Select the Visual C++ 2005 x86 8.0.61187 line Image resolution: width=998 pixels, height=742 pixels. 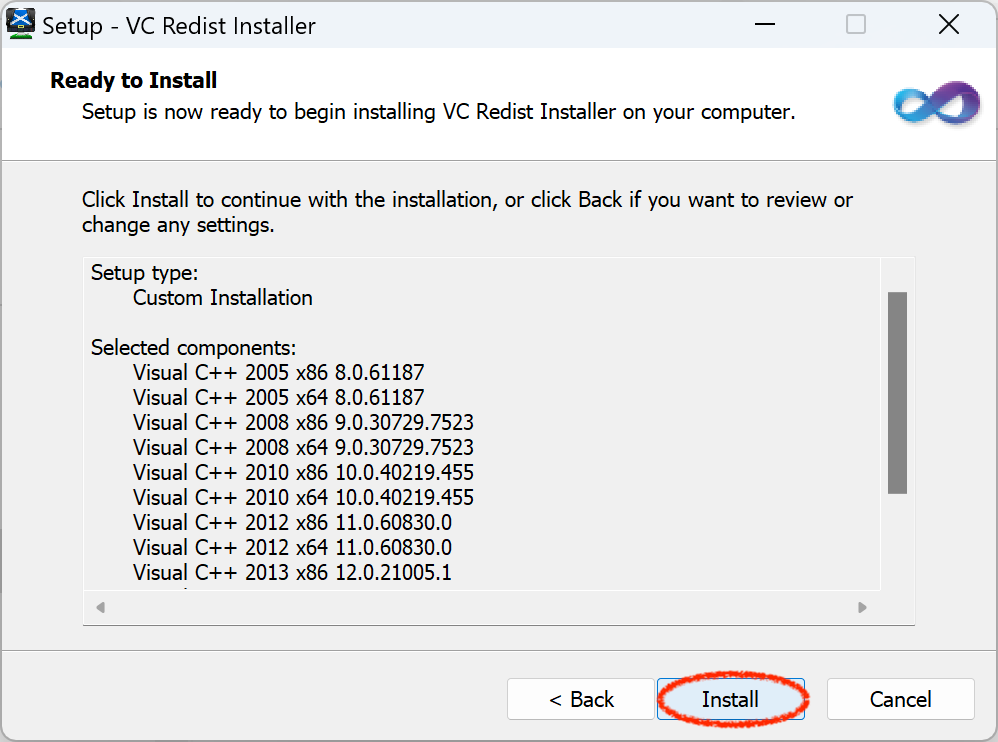278,372
